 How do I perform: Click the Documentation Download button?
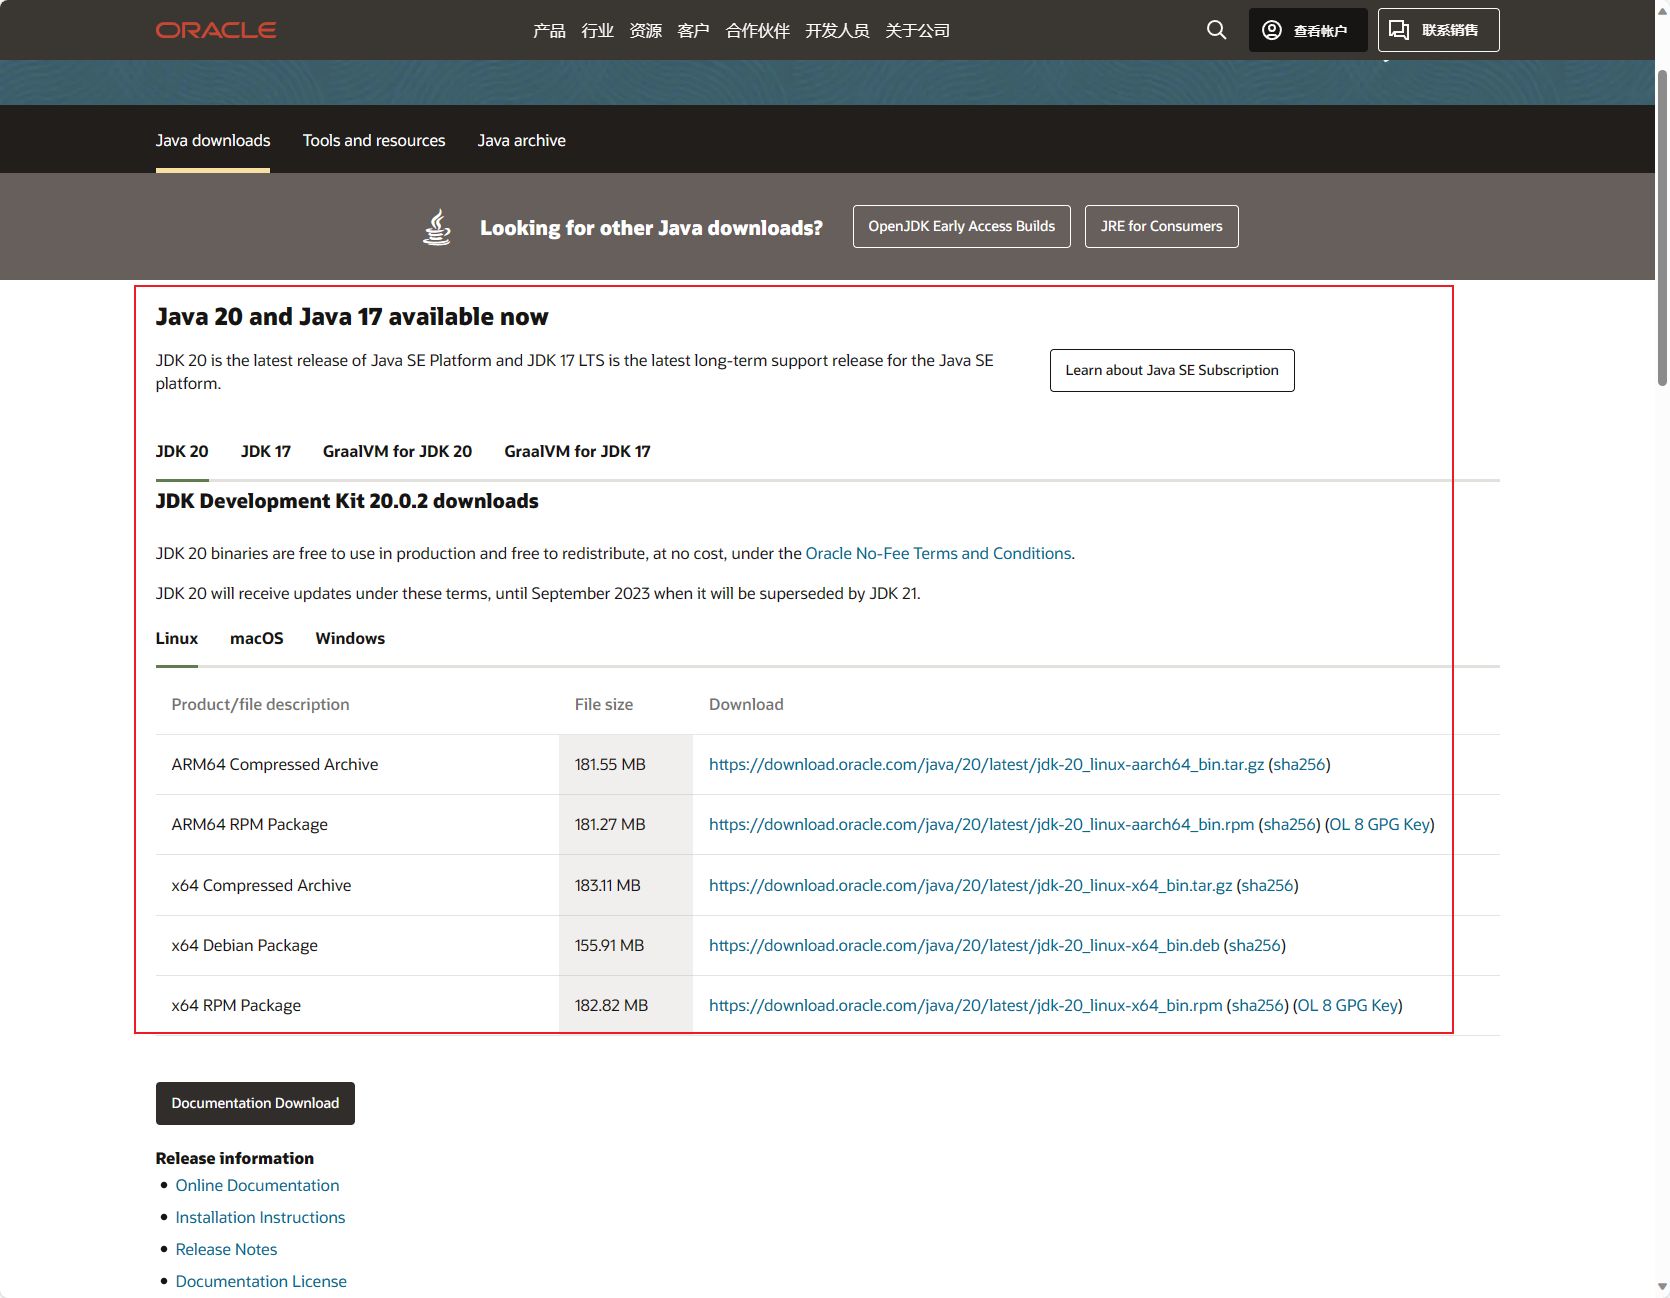pyautogui.click(x=255, y=1104)
